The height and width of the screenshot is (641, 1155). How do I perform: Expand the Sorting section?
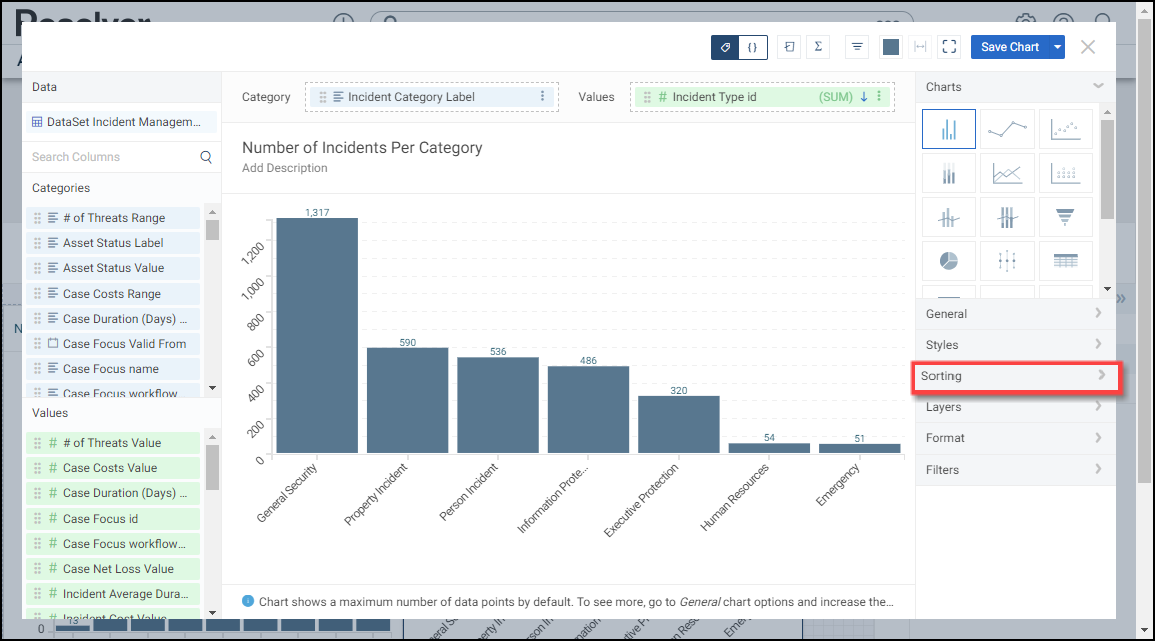pos(1015,376)
